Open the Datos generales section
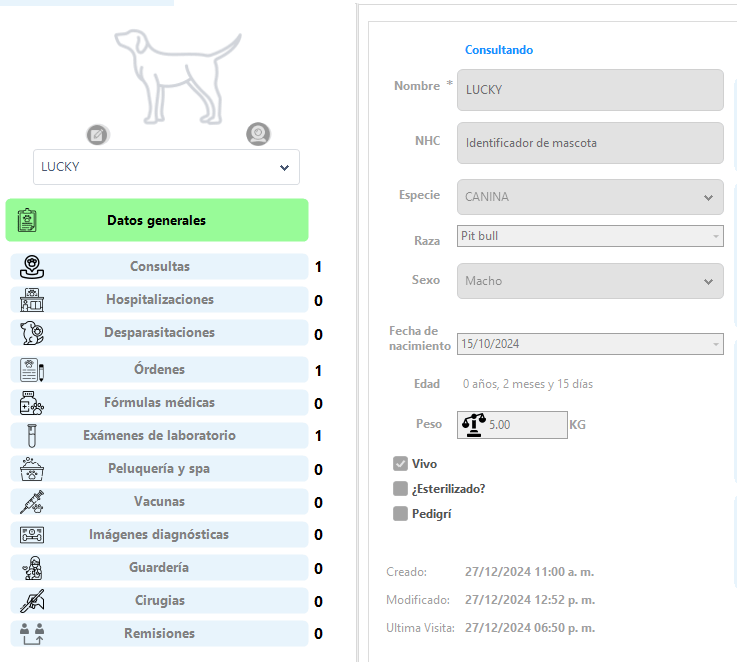This screenshot has height=662, width=737. tap(157, 220)
